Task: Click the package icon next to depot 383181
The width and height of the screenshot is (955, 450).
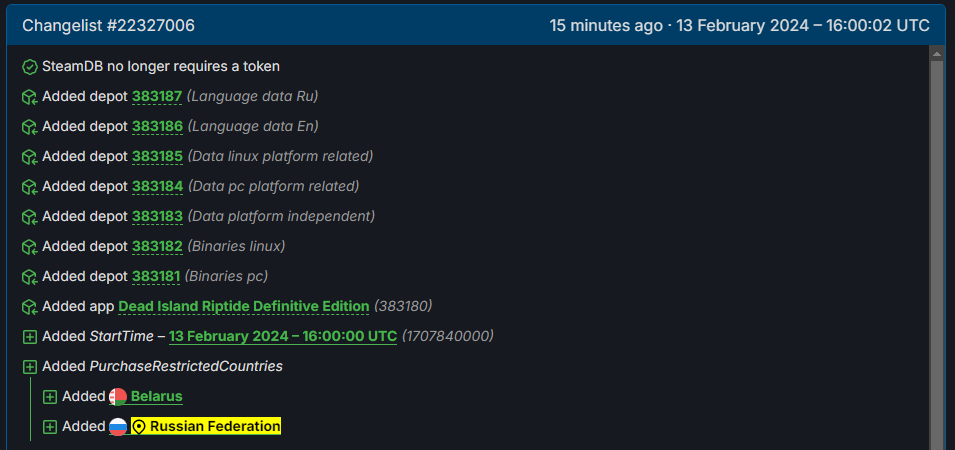Action: (x=30, y=277)
